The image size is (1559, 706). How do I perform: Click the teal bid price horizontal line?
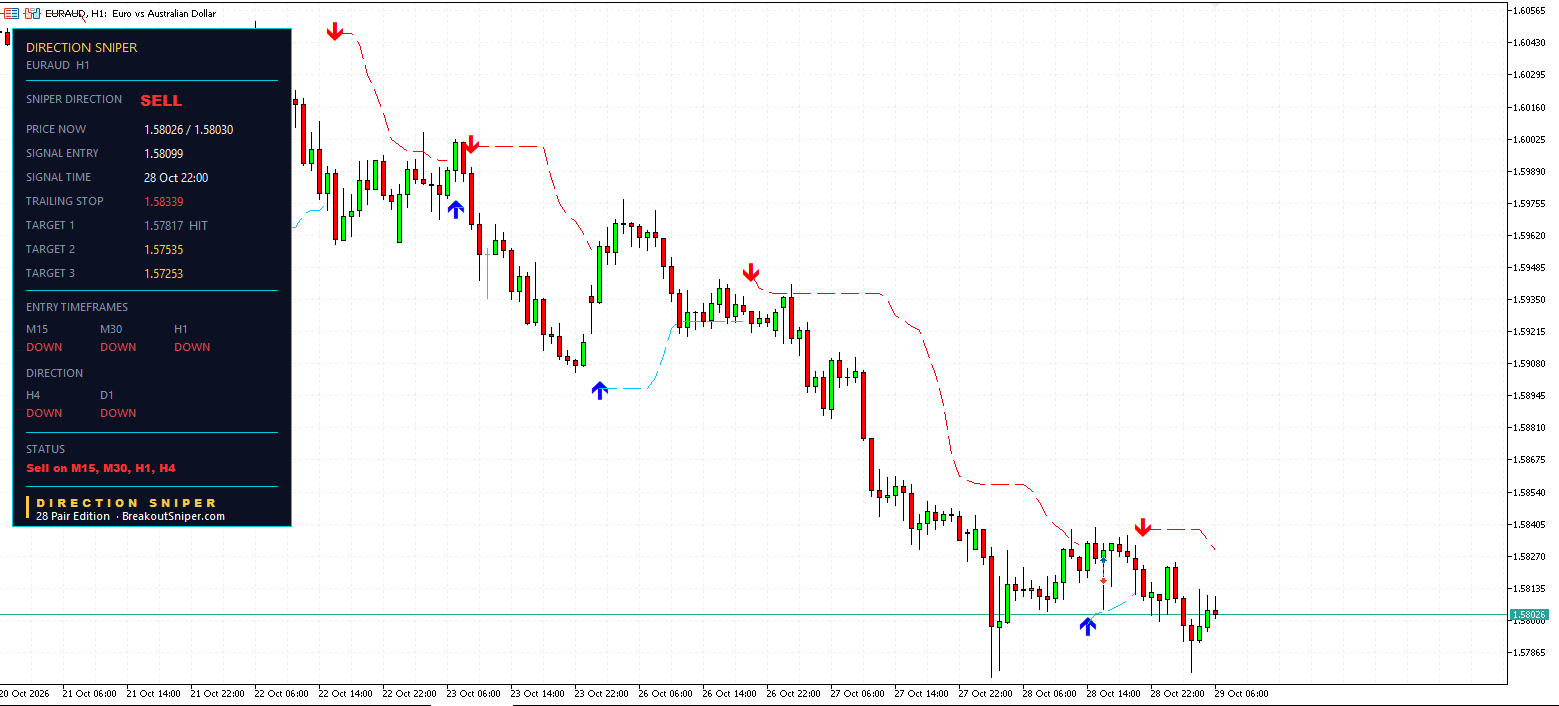point(754,614)
